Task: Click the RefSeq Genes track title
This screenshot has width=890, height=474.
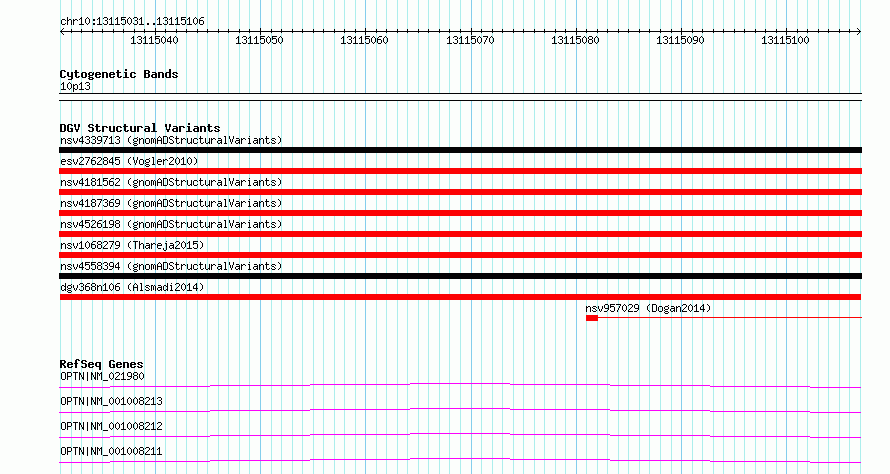Action: (101, 364)
